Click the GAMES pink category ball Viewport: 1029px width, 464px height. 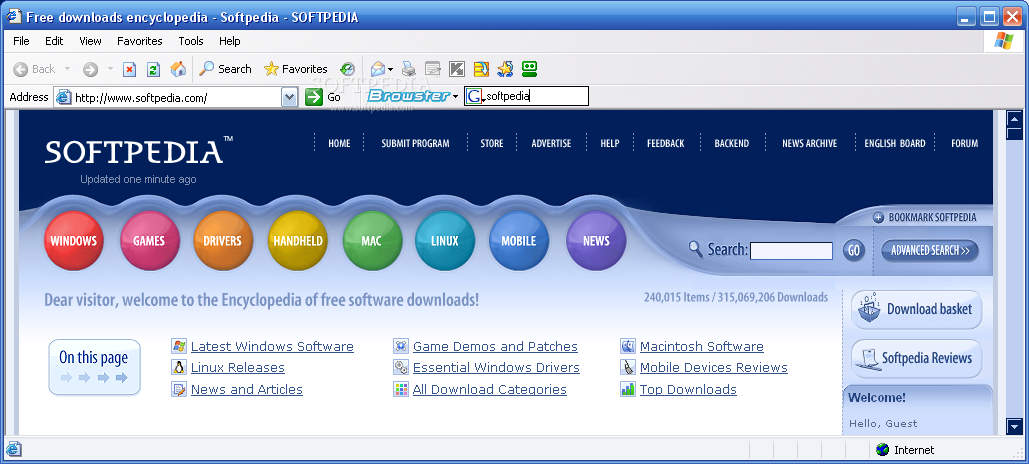pyautogui.click(x=149, y=241)
